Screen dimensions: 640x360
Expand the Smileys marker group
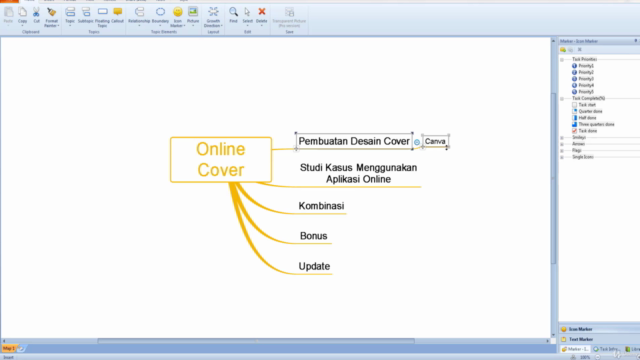coord(562,138)
